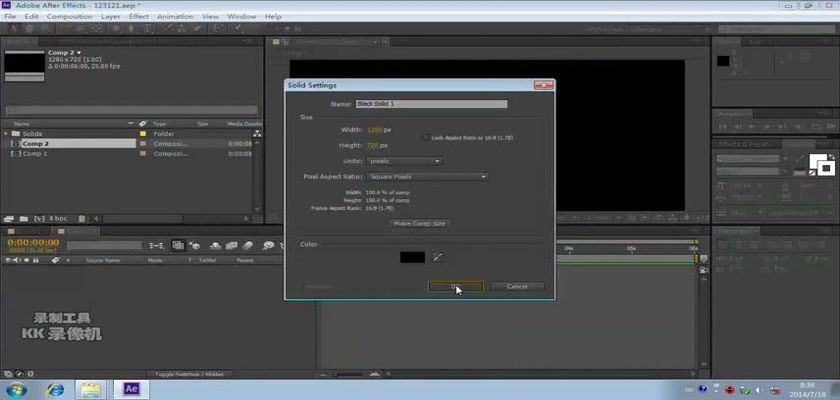Click Toggle Switches / Modes button
This screenshot has width=840, height=400.
click(189, 374)
